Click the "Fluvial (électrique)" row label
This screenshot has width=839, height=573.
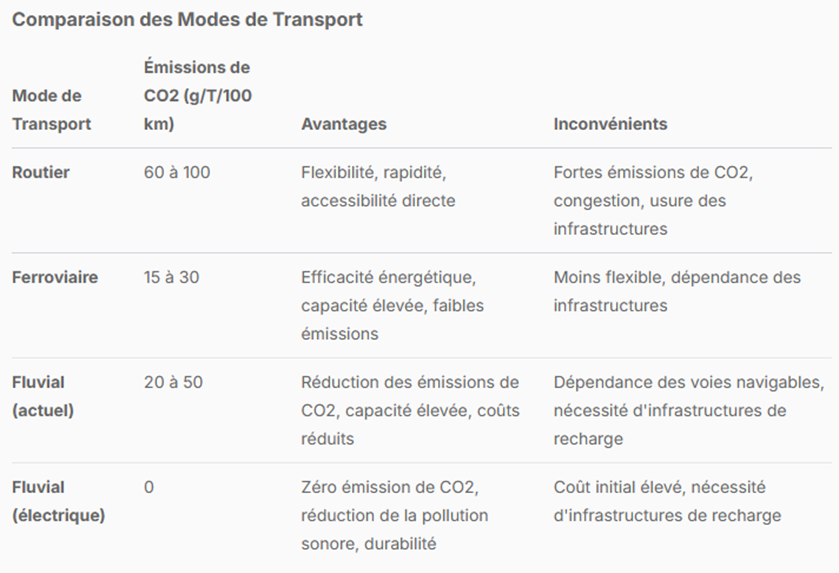point(58,501)
